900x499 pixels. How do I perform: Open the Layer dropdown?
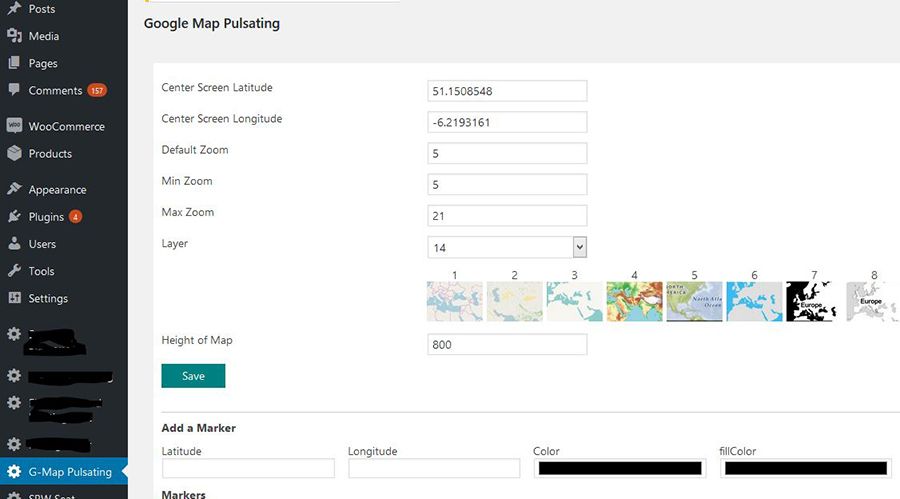click(x=506, y=247)
